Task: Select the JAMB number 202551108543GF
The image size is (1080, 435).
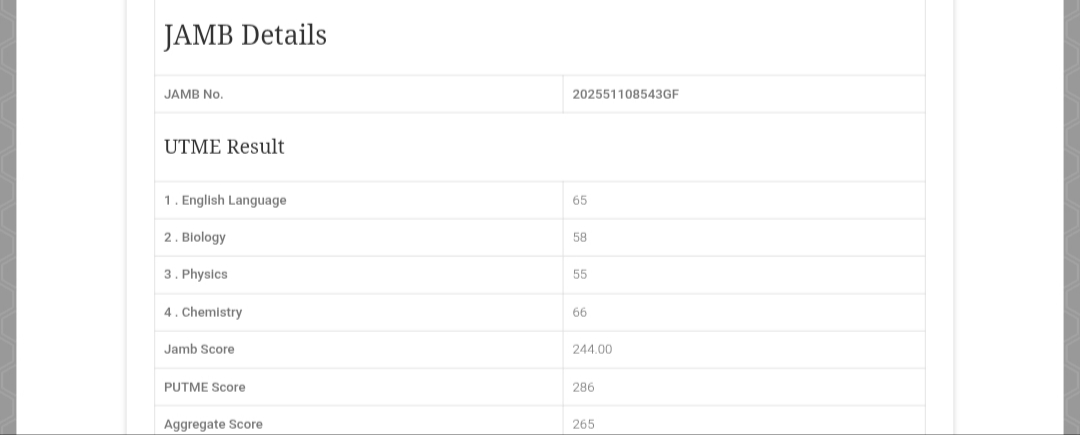Action: pos(626,94)
